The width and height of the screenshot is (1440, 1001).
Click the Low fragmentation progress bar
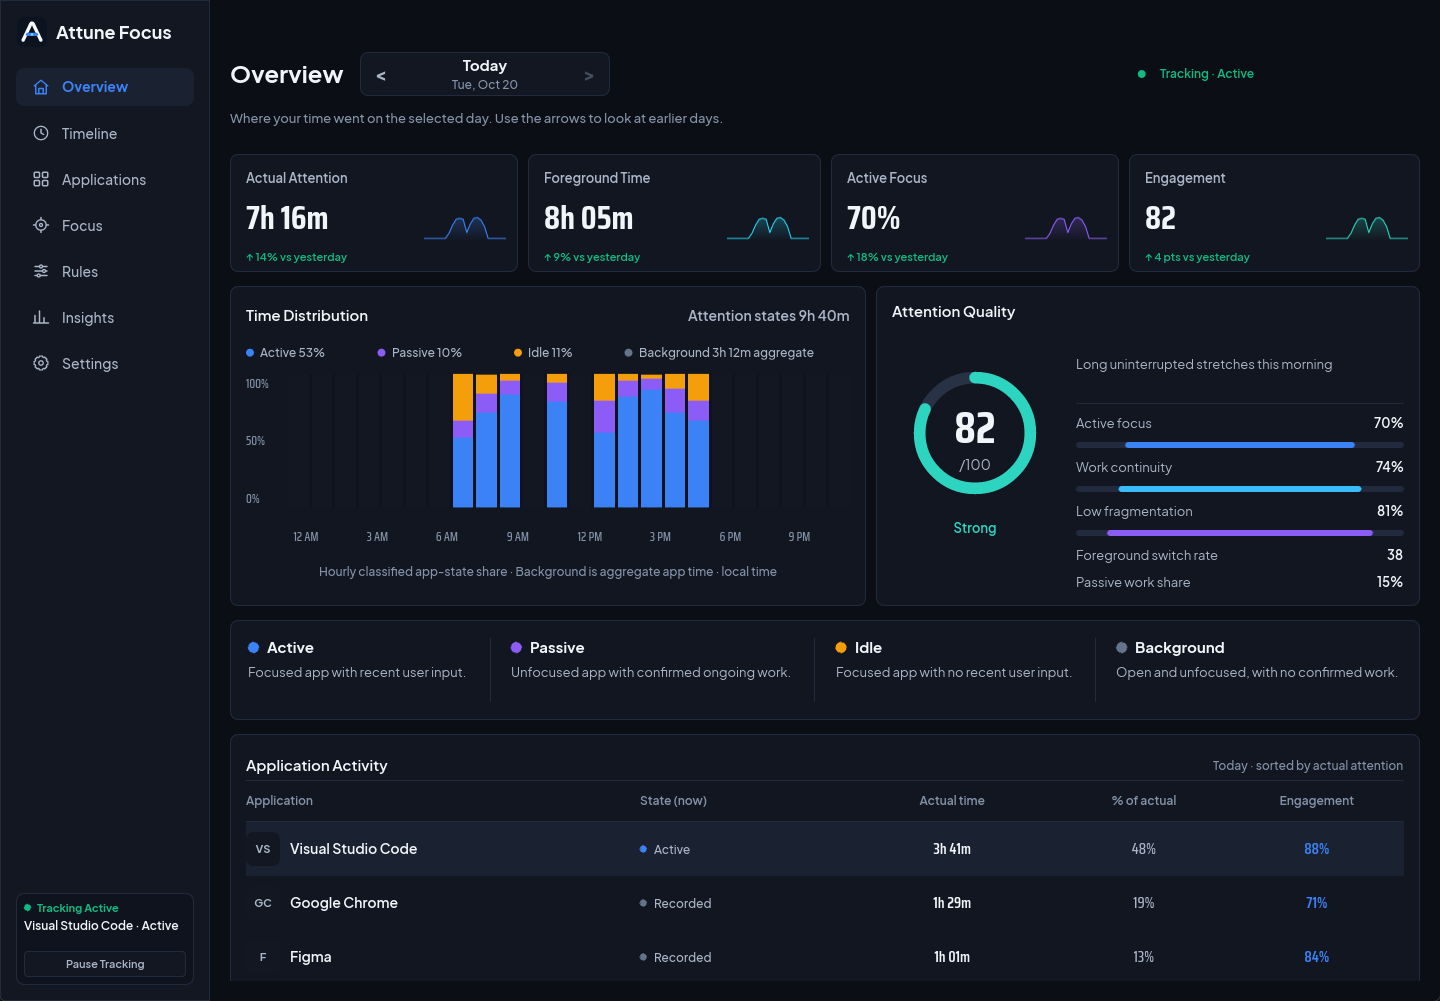(x=1240, y=533)
